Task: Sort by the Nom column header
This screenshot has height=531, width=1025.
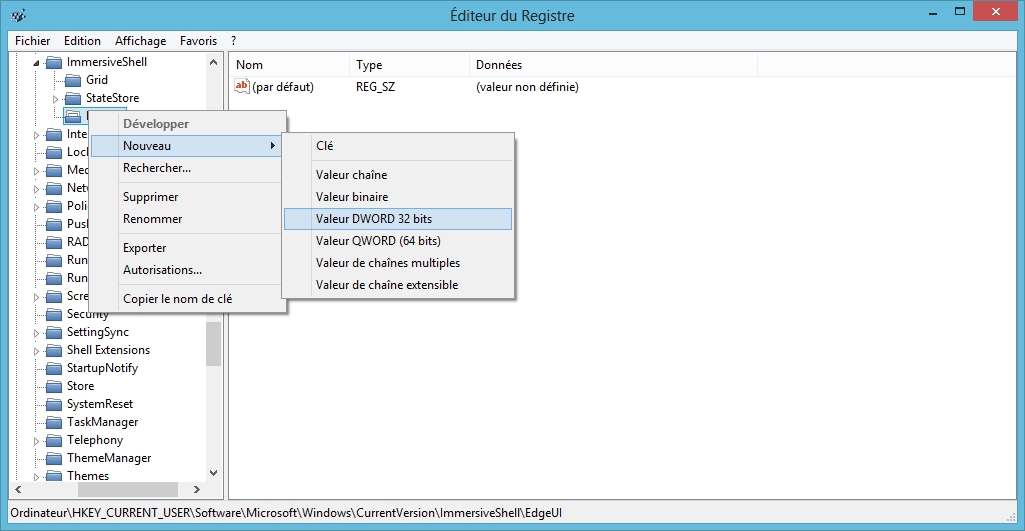Action: click(x=290, y=65)
